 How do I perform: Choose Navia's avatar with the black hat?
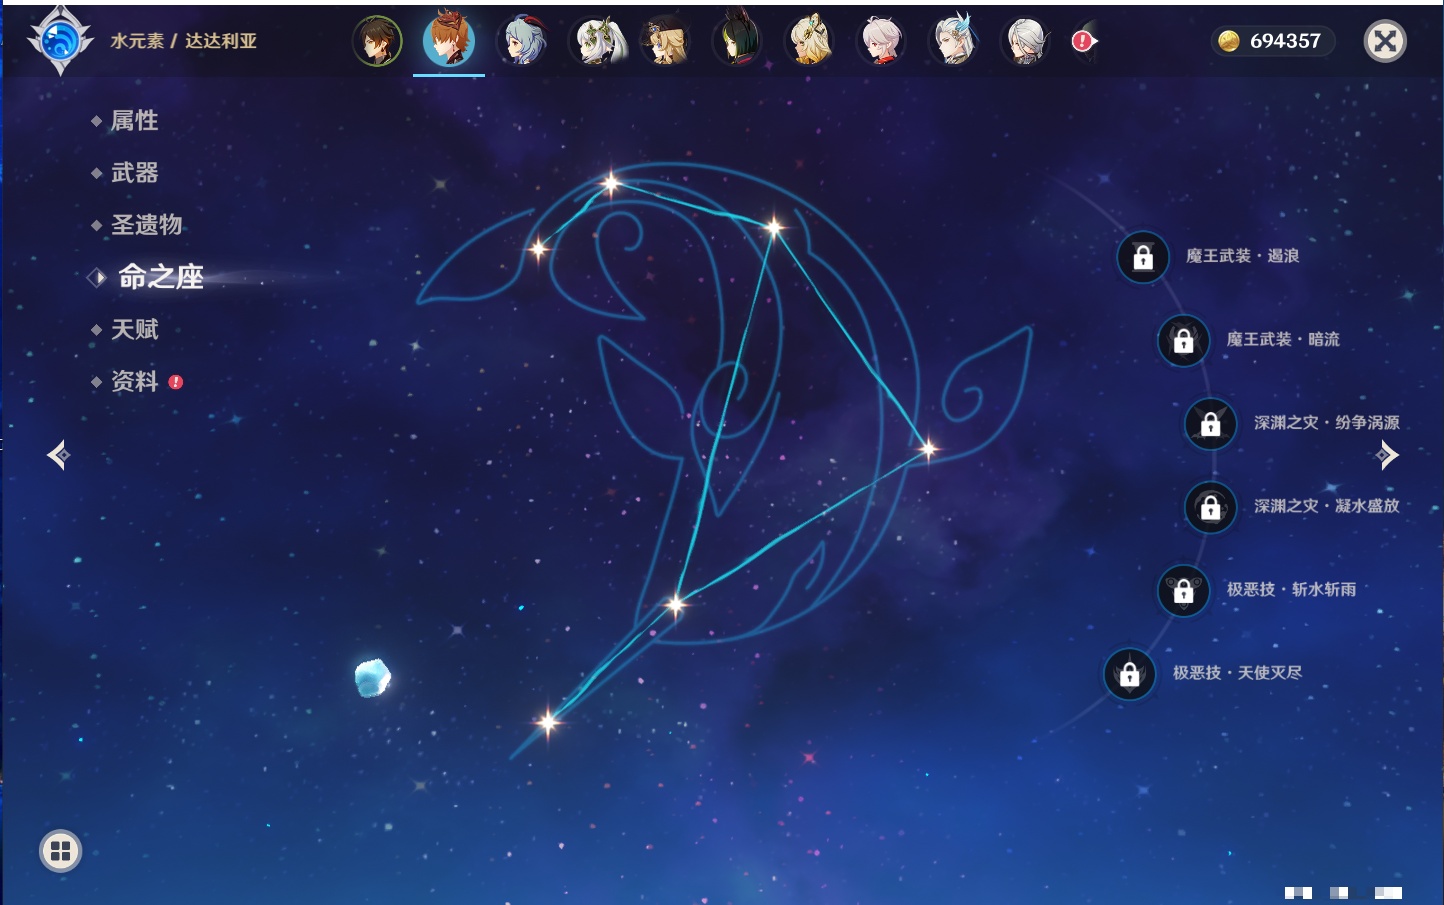point(666,42)
